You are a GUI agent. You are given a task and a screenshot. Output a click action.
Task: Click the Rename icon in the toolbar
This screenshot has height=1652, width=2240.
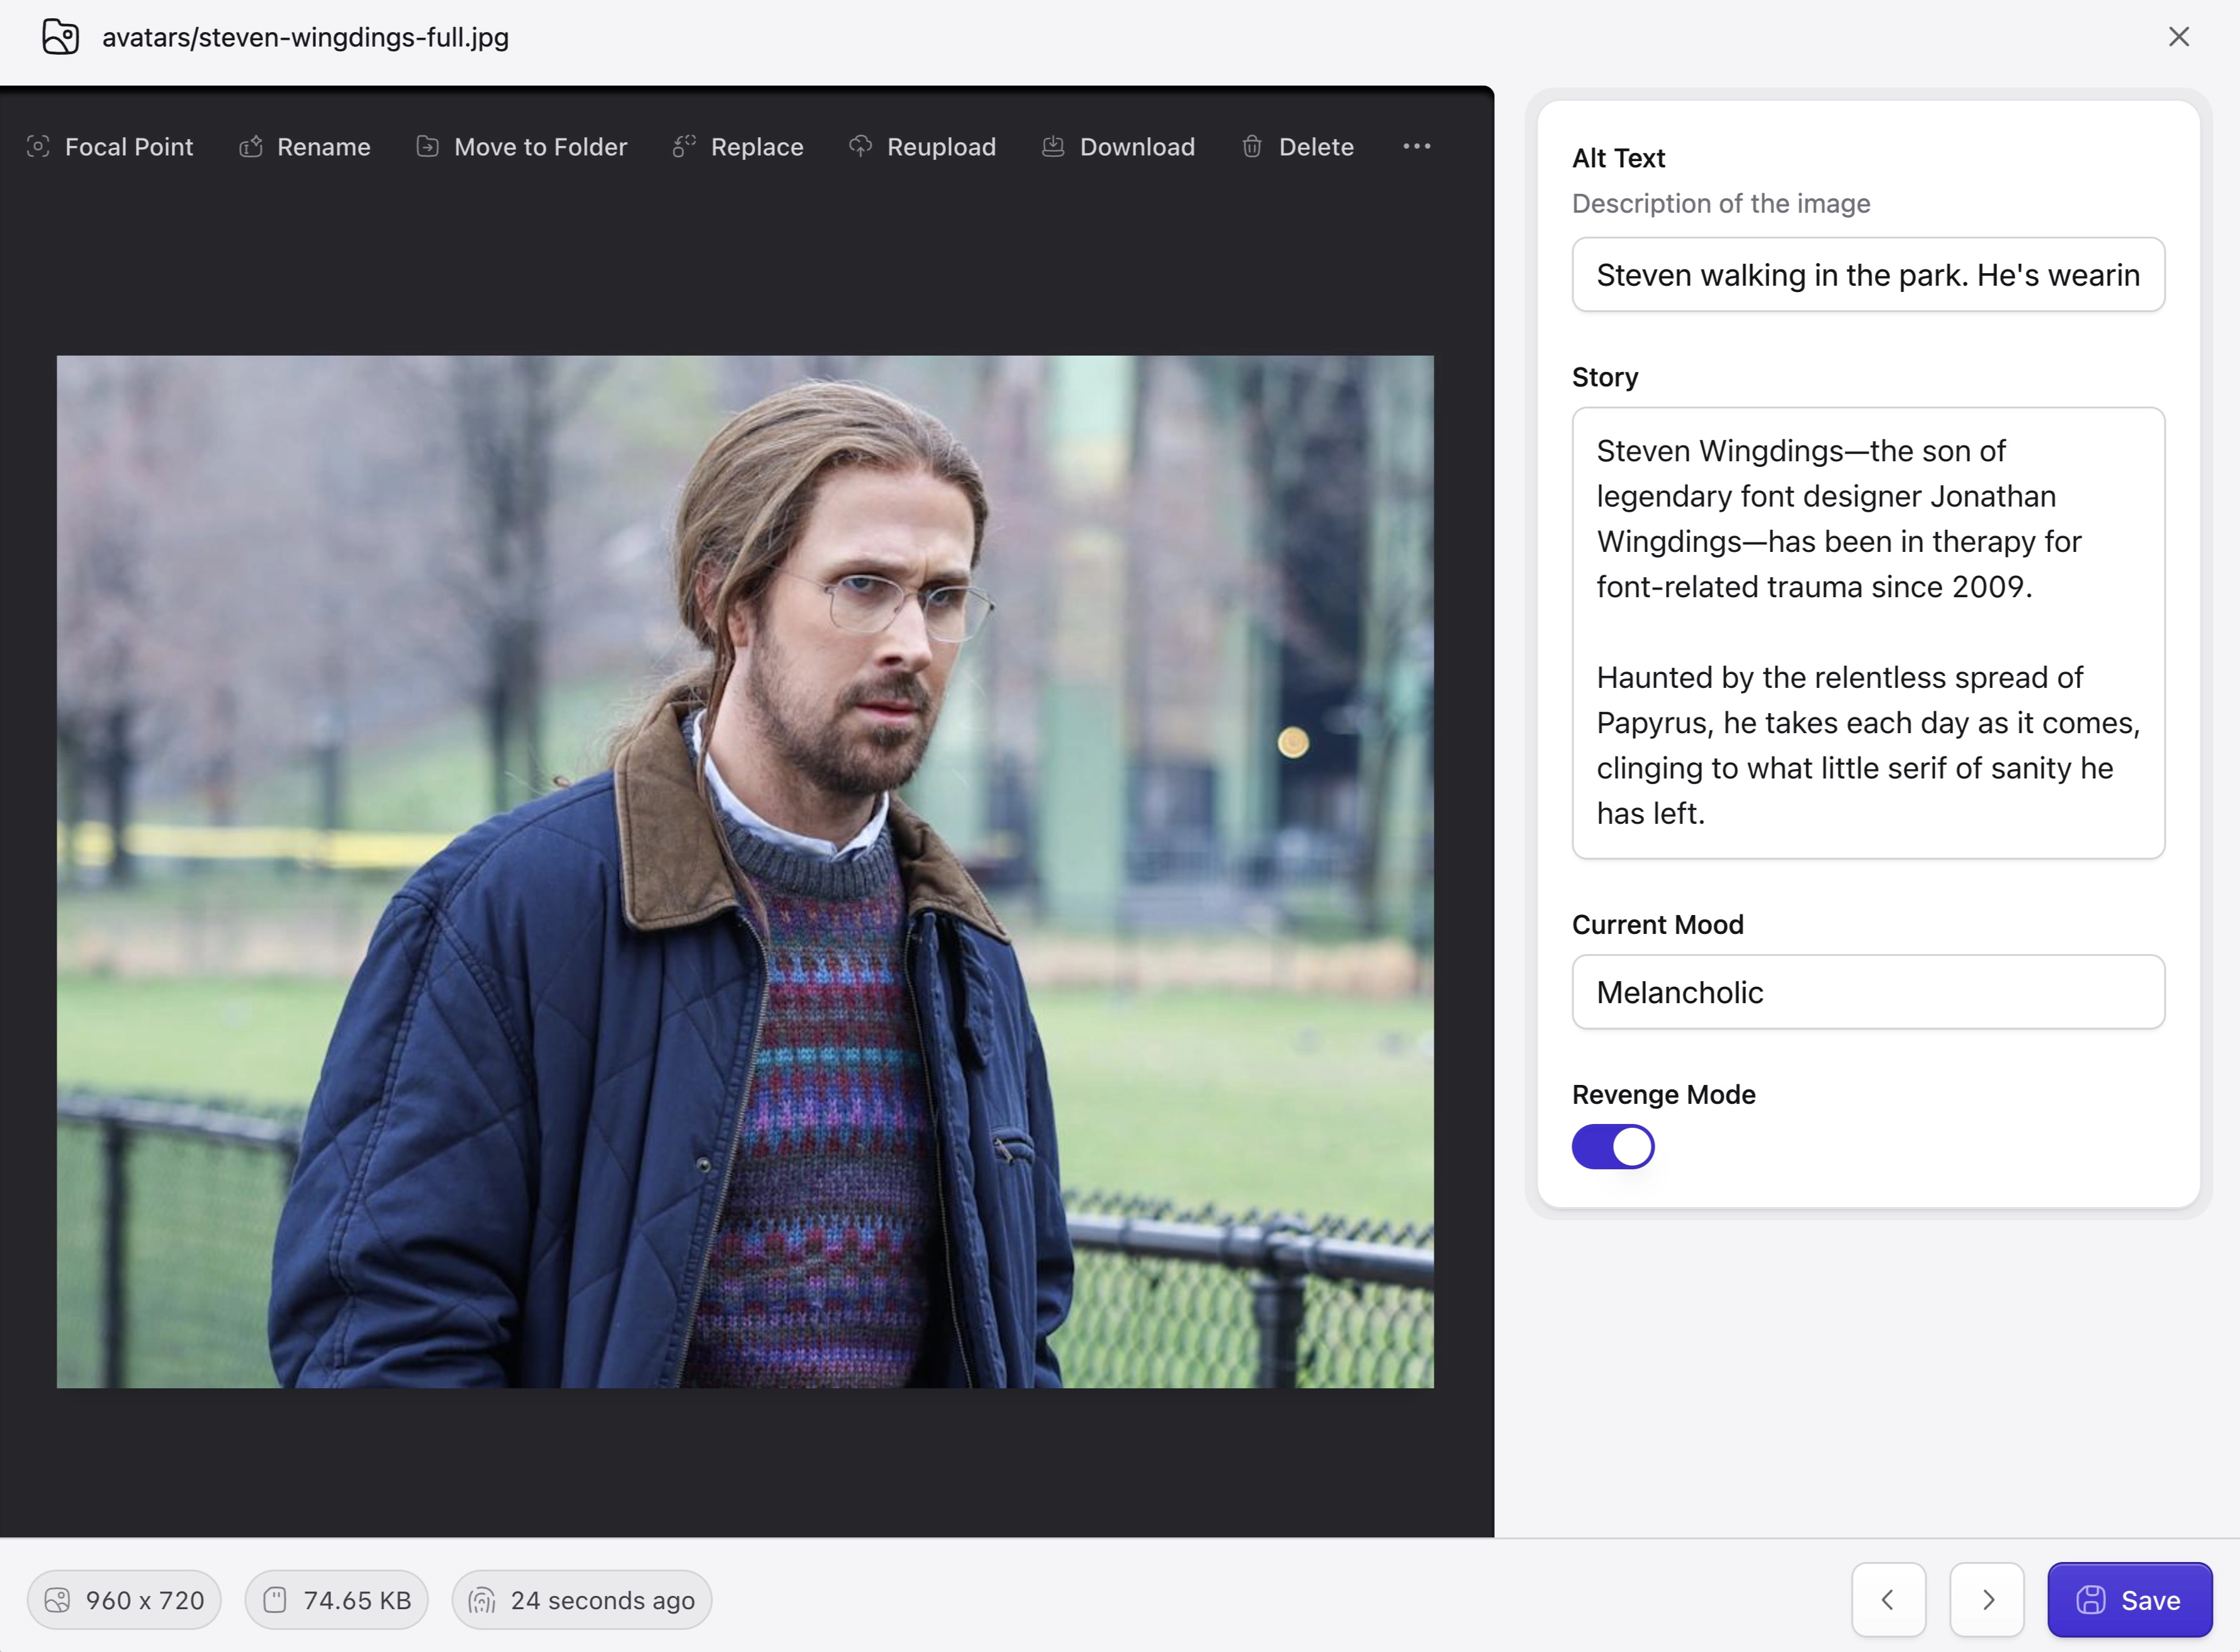pos(251,146)
